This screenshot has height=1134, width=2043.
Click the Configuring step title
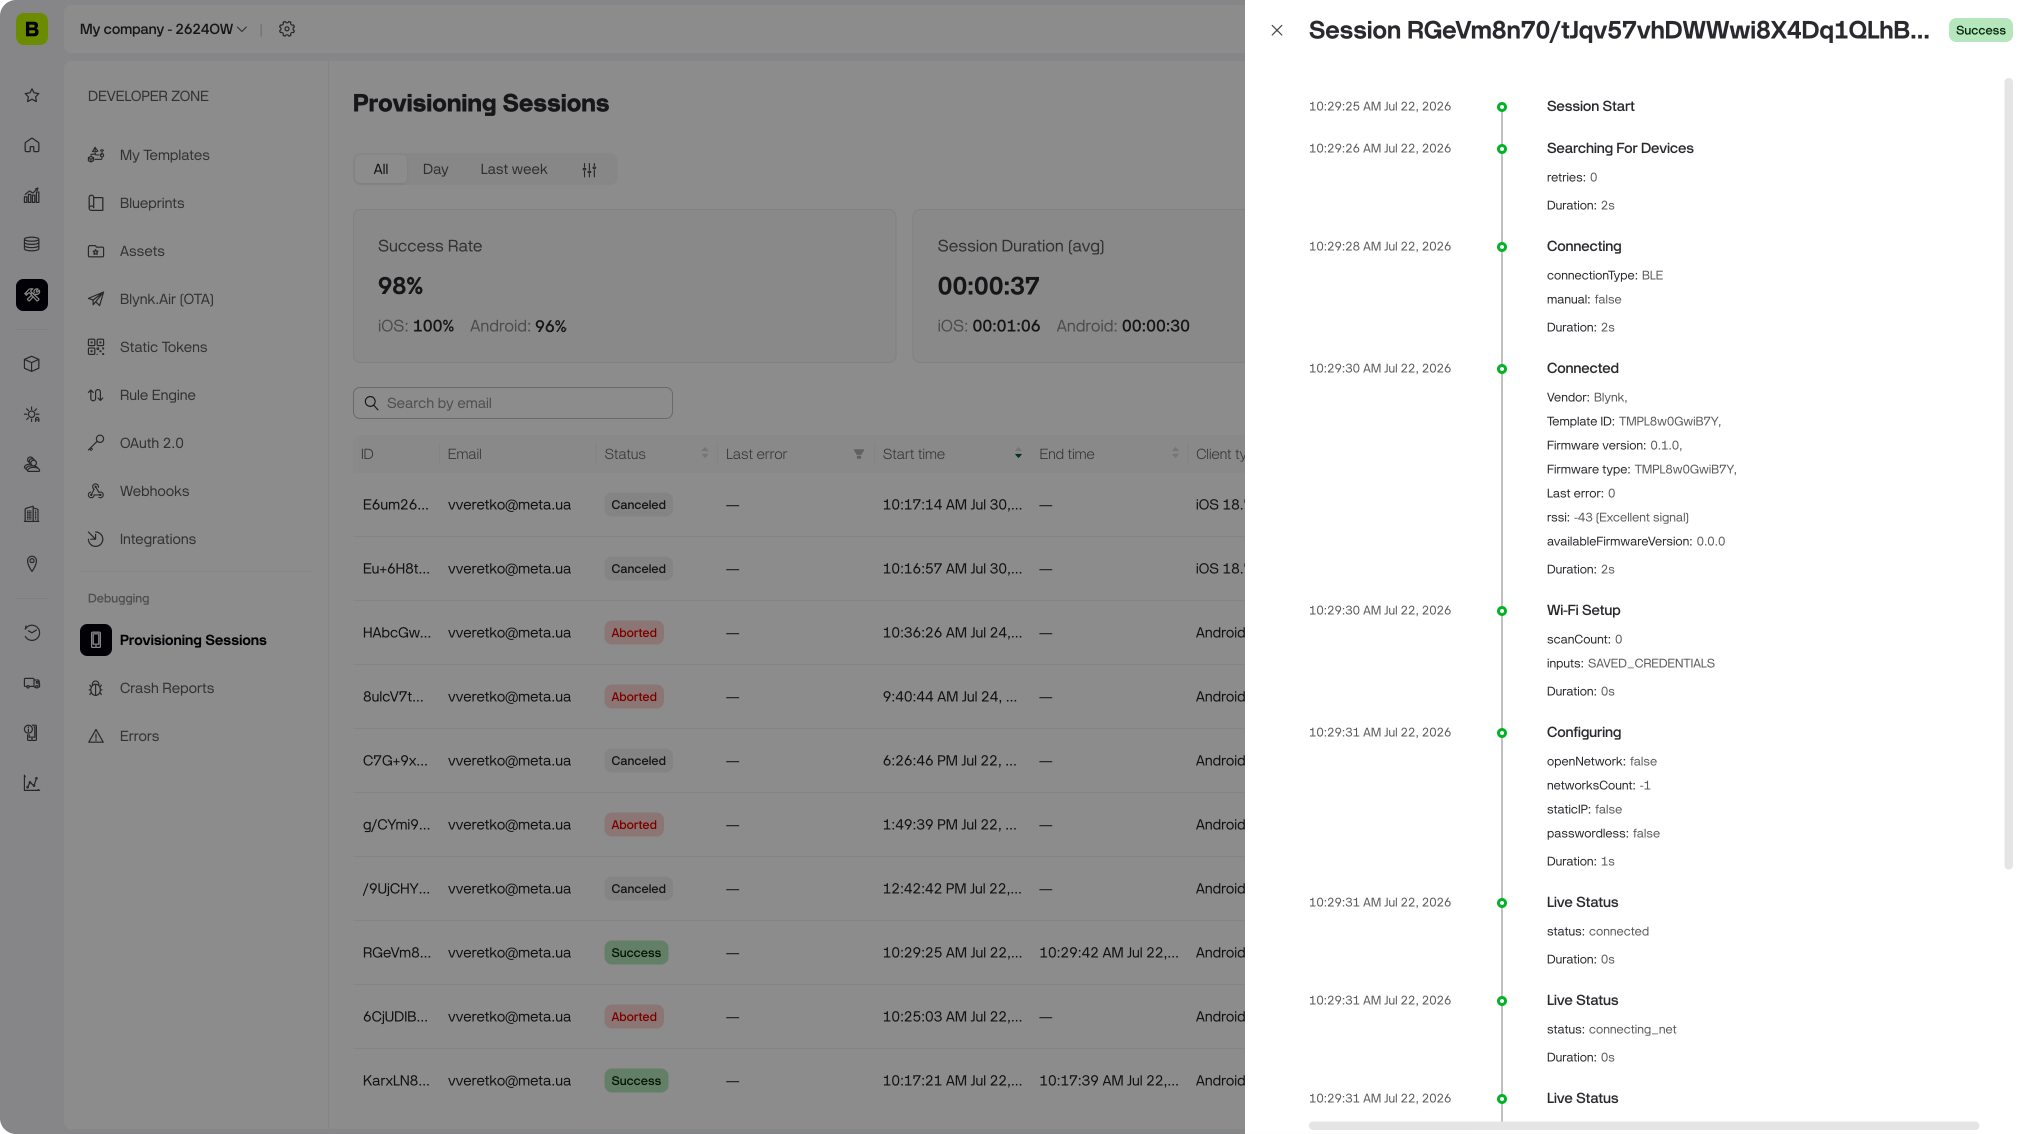click(1584, 732)
